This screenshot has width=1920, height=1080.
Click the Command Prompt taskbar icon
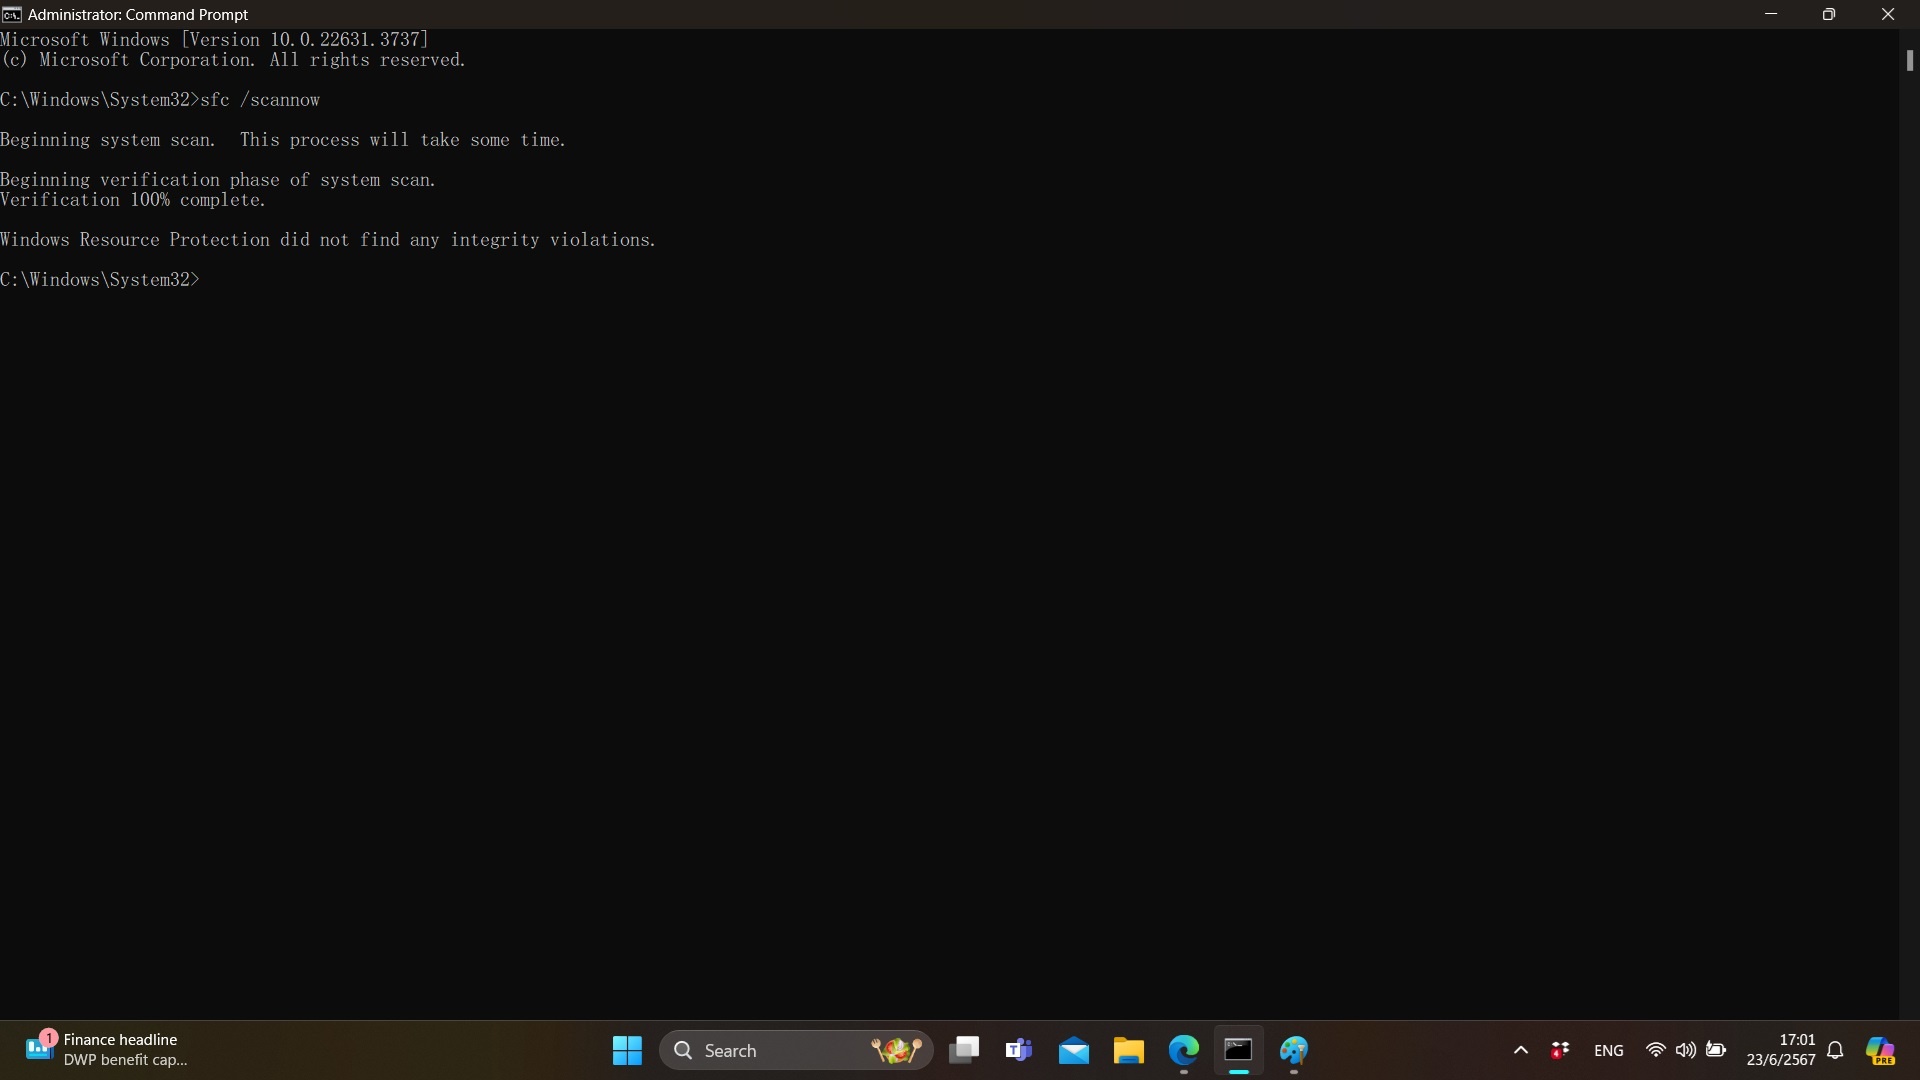tap(1239, 1050)
